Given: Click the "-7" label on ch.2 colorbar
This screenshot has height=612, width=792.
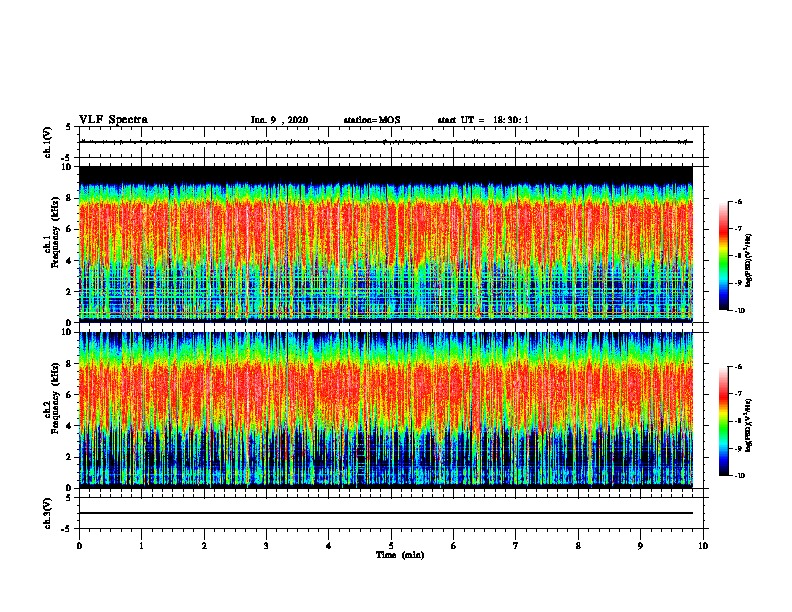Looking at the screenshot, I should pos(738,394).
